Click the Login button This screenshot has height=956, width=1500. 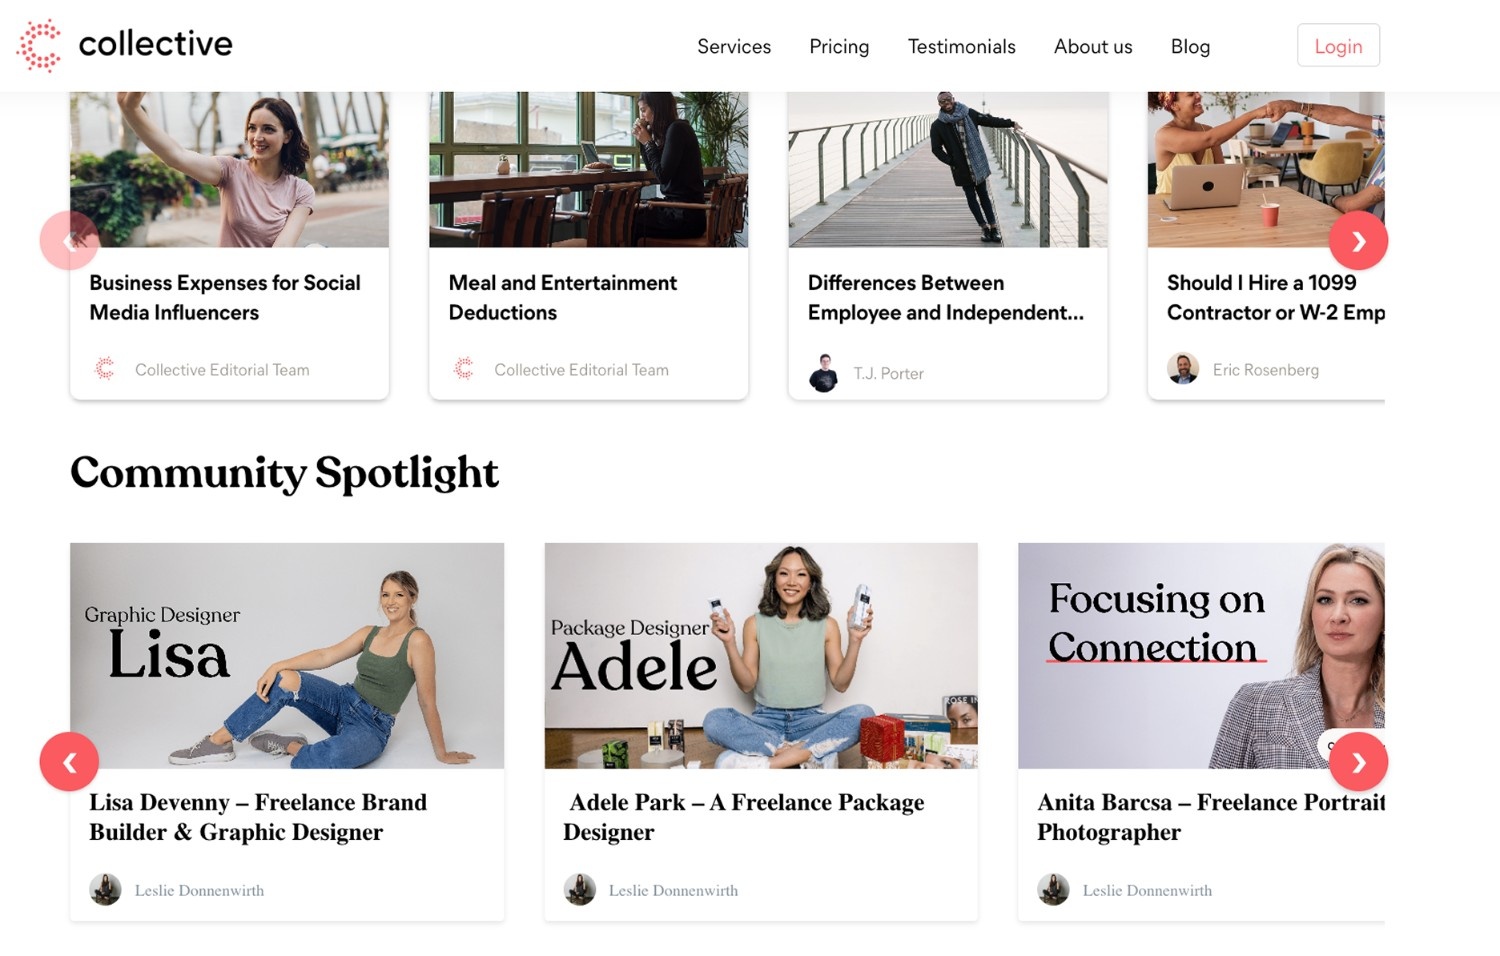click(x=1338, y=45)
